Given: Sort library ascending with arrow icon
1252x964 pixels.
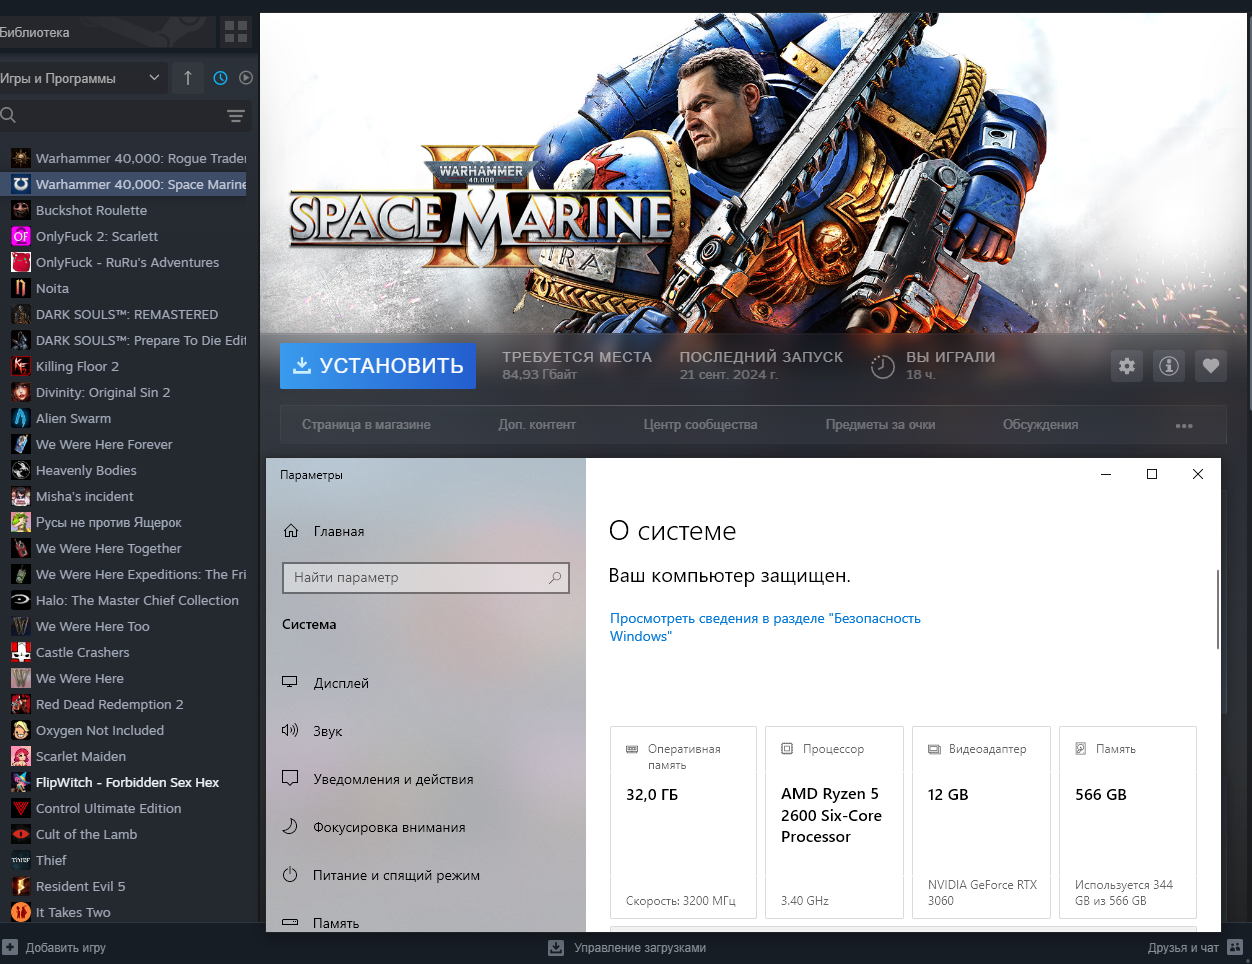Looking at the screenshot, I should tap(188, 78).
